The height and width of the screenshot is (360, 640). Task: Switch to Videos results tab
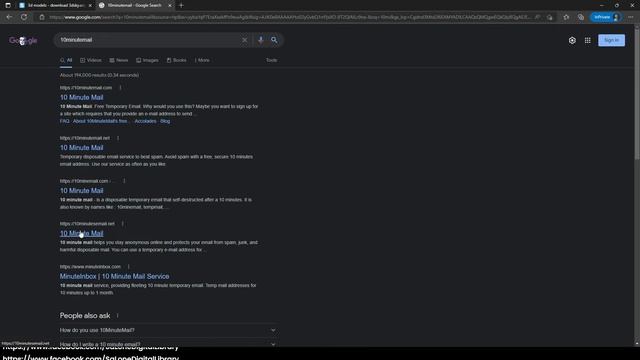pos(91,60)
